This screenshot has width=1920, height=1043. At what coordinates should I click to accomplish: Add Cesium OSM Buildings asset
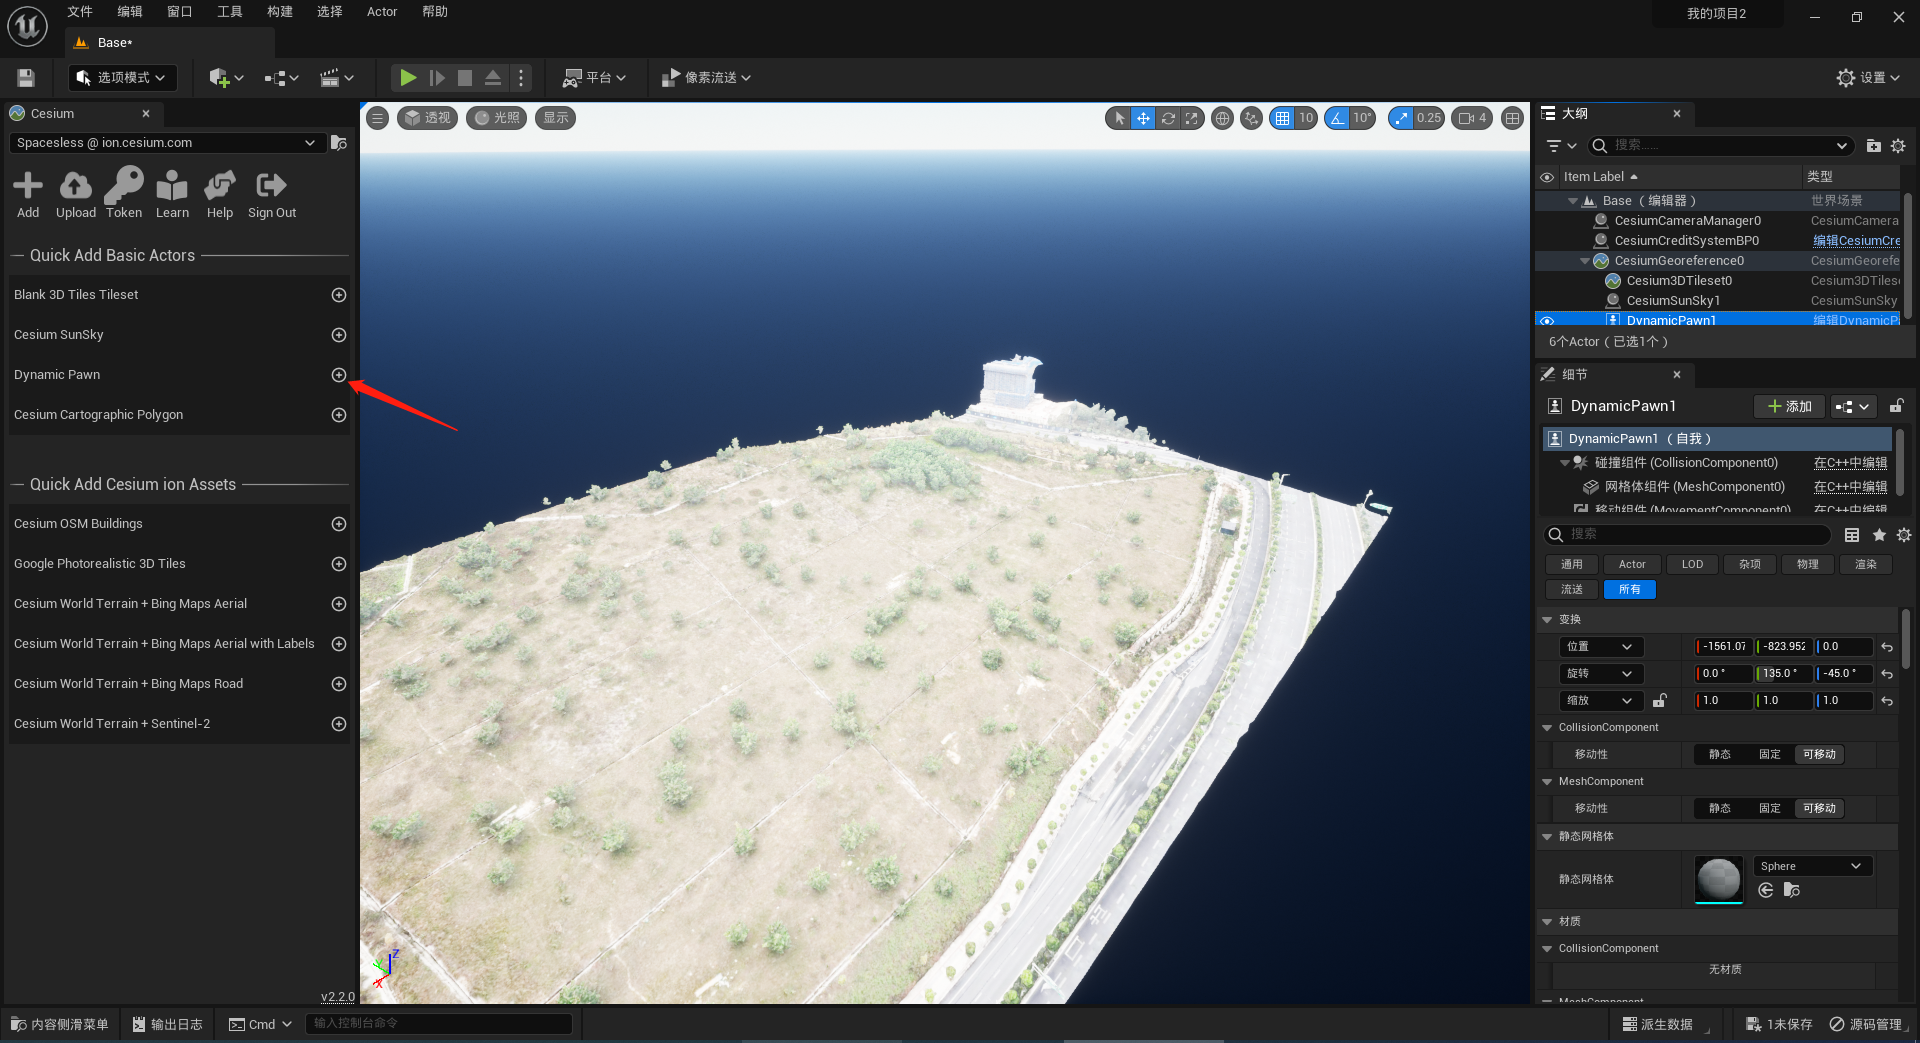point(339,524)
